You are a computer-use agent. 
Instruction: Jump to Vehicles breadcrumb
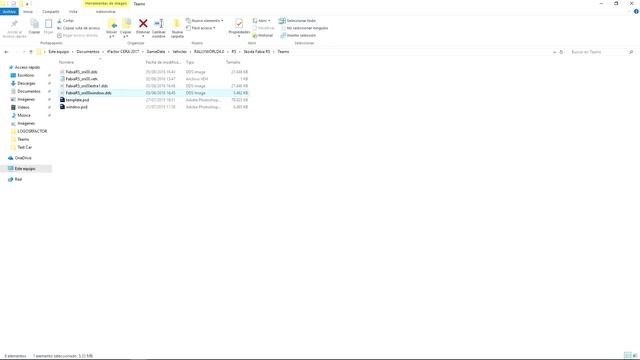(180, 52)
